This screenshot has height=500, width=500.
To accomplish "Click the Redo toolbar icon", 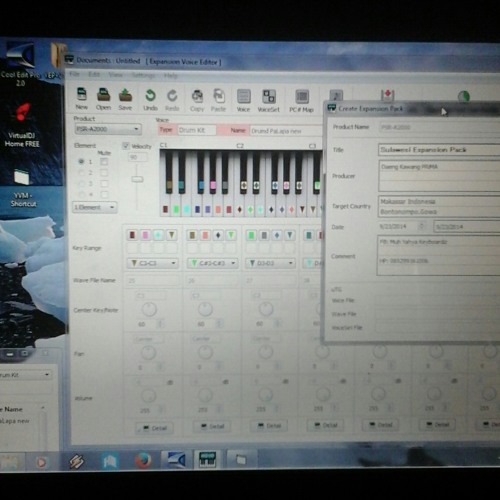I will 172,100.
